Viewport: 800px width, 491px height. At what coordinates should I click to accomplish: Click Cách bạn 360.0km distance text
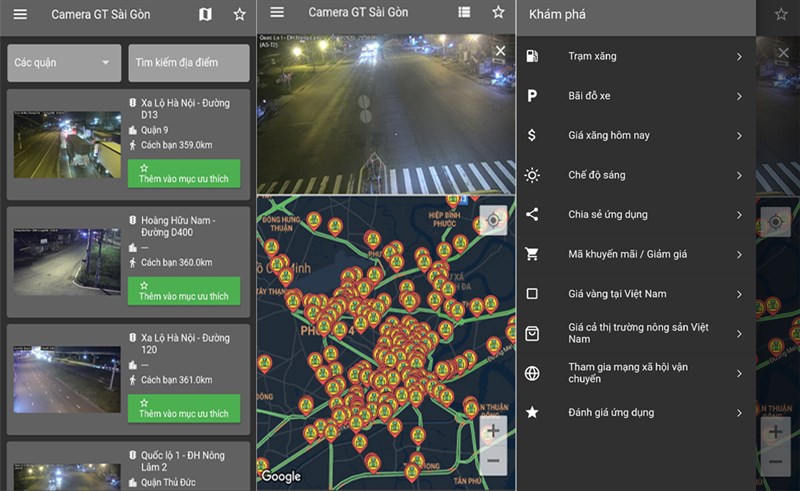(x=177, y=262)
